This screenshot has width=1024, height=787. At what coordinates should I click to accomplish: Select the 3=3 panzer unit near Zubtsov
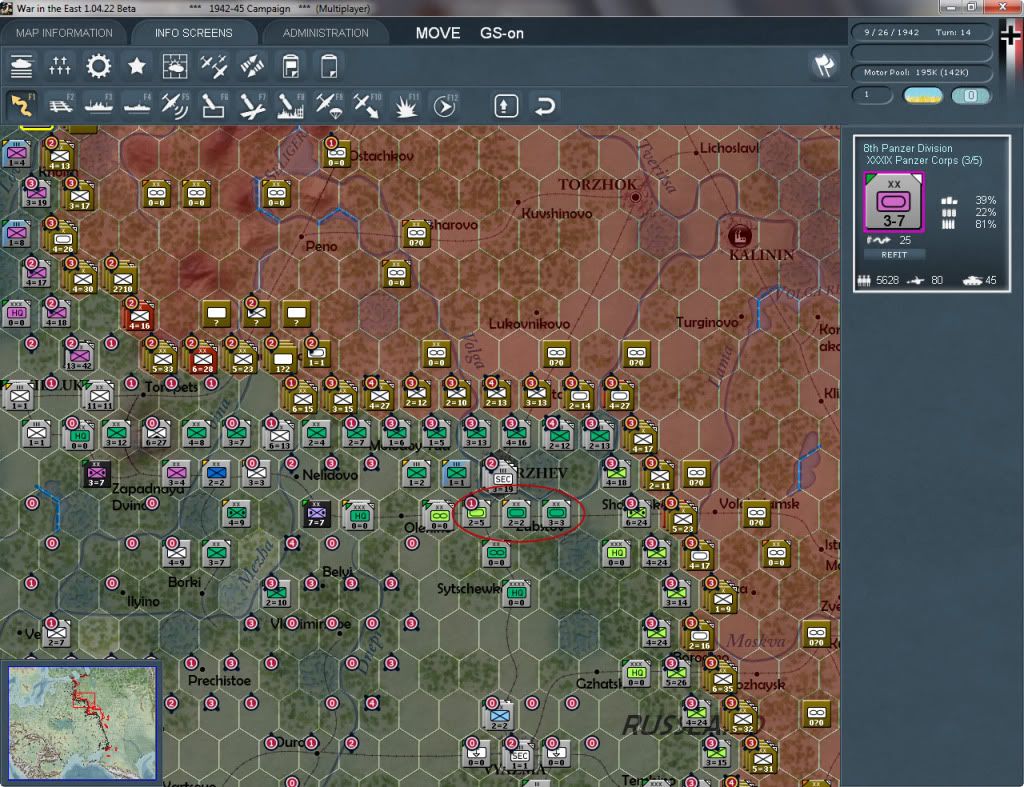click(556, 515)
